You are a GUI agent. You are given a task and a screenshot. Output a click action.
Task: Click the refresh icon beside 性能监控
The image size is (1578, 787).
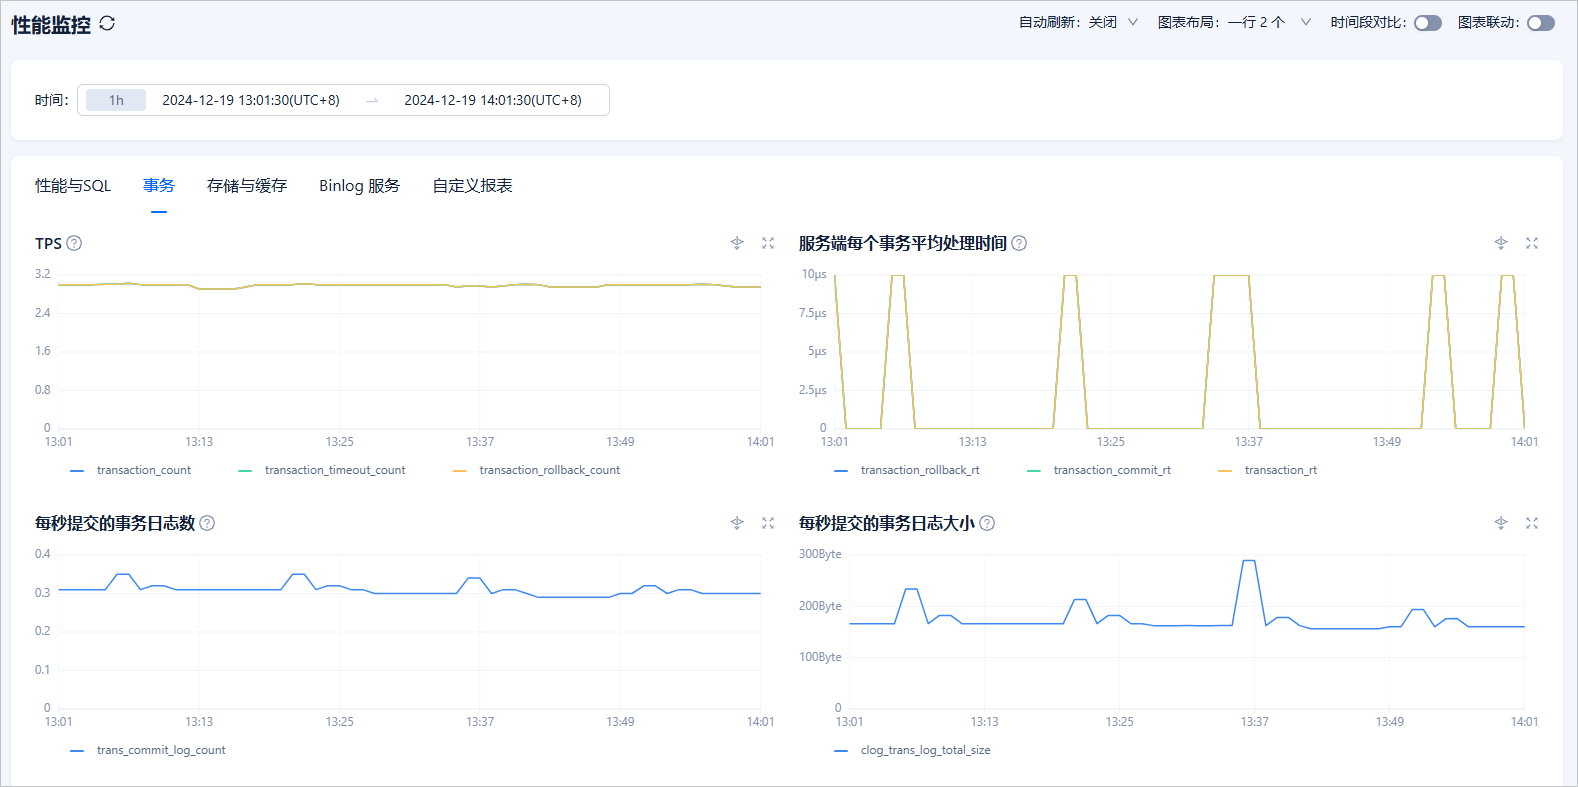tap(107, 23)
